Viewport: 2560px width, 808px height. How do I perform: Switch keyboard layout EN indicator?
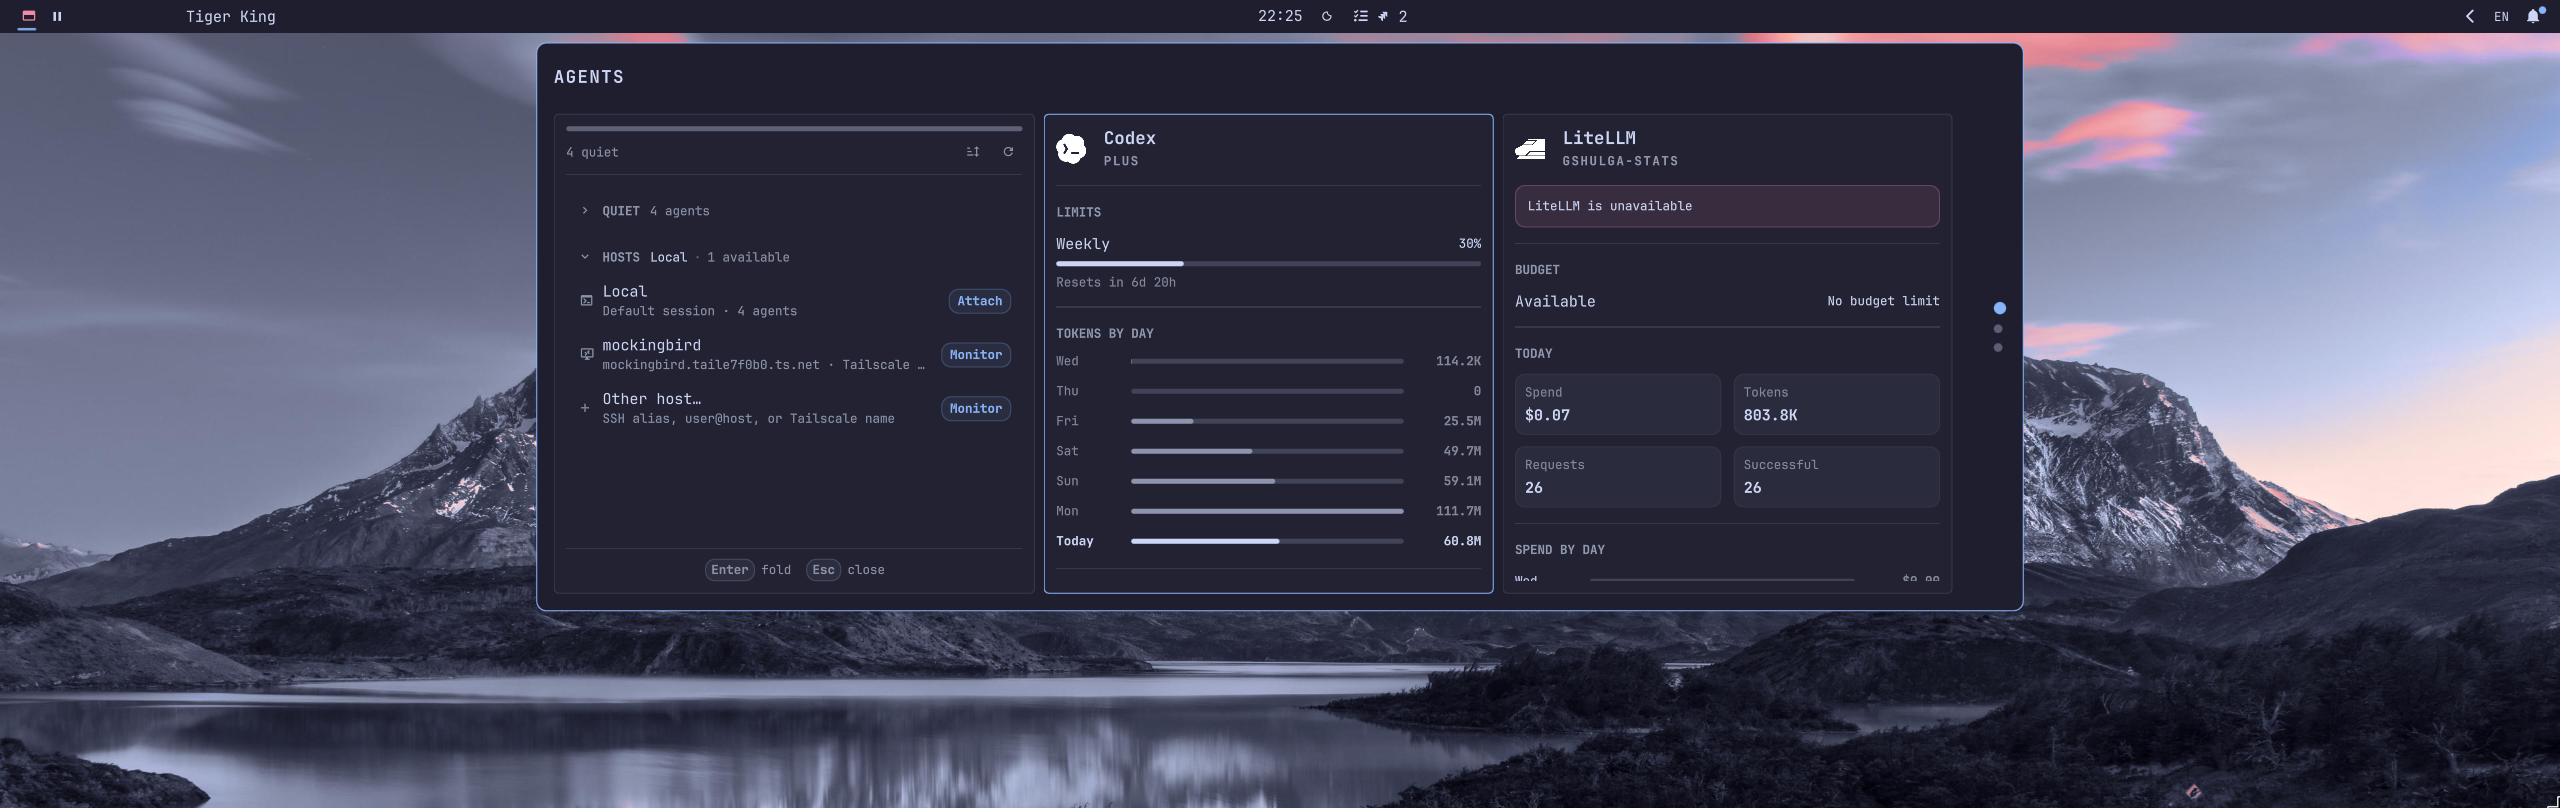click(x=2501, y=16)
